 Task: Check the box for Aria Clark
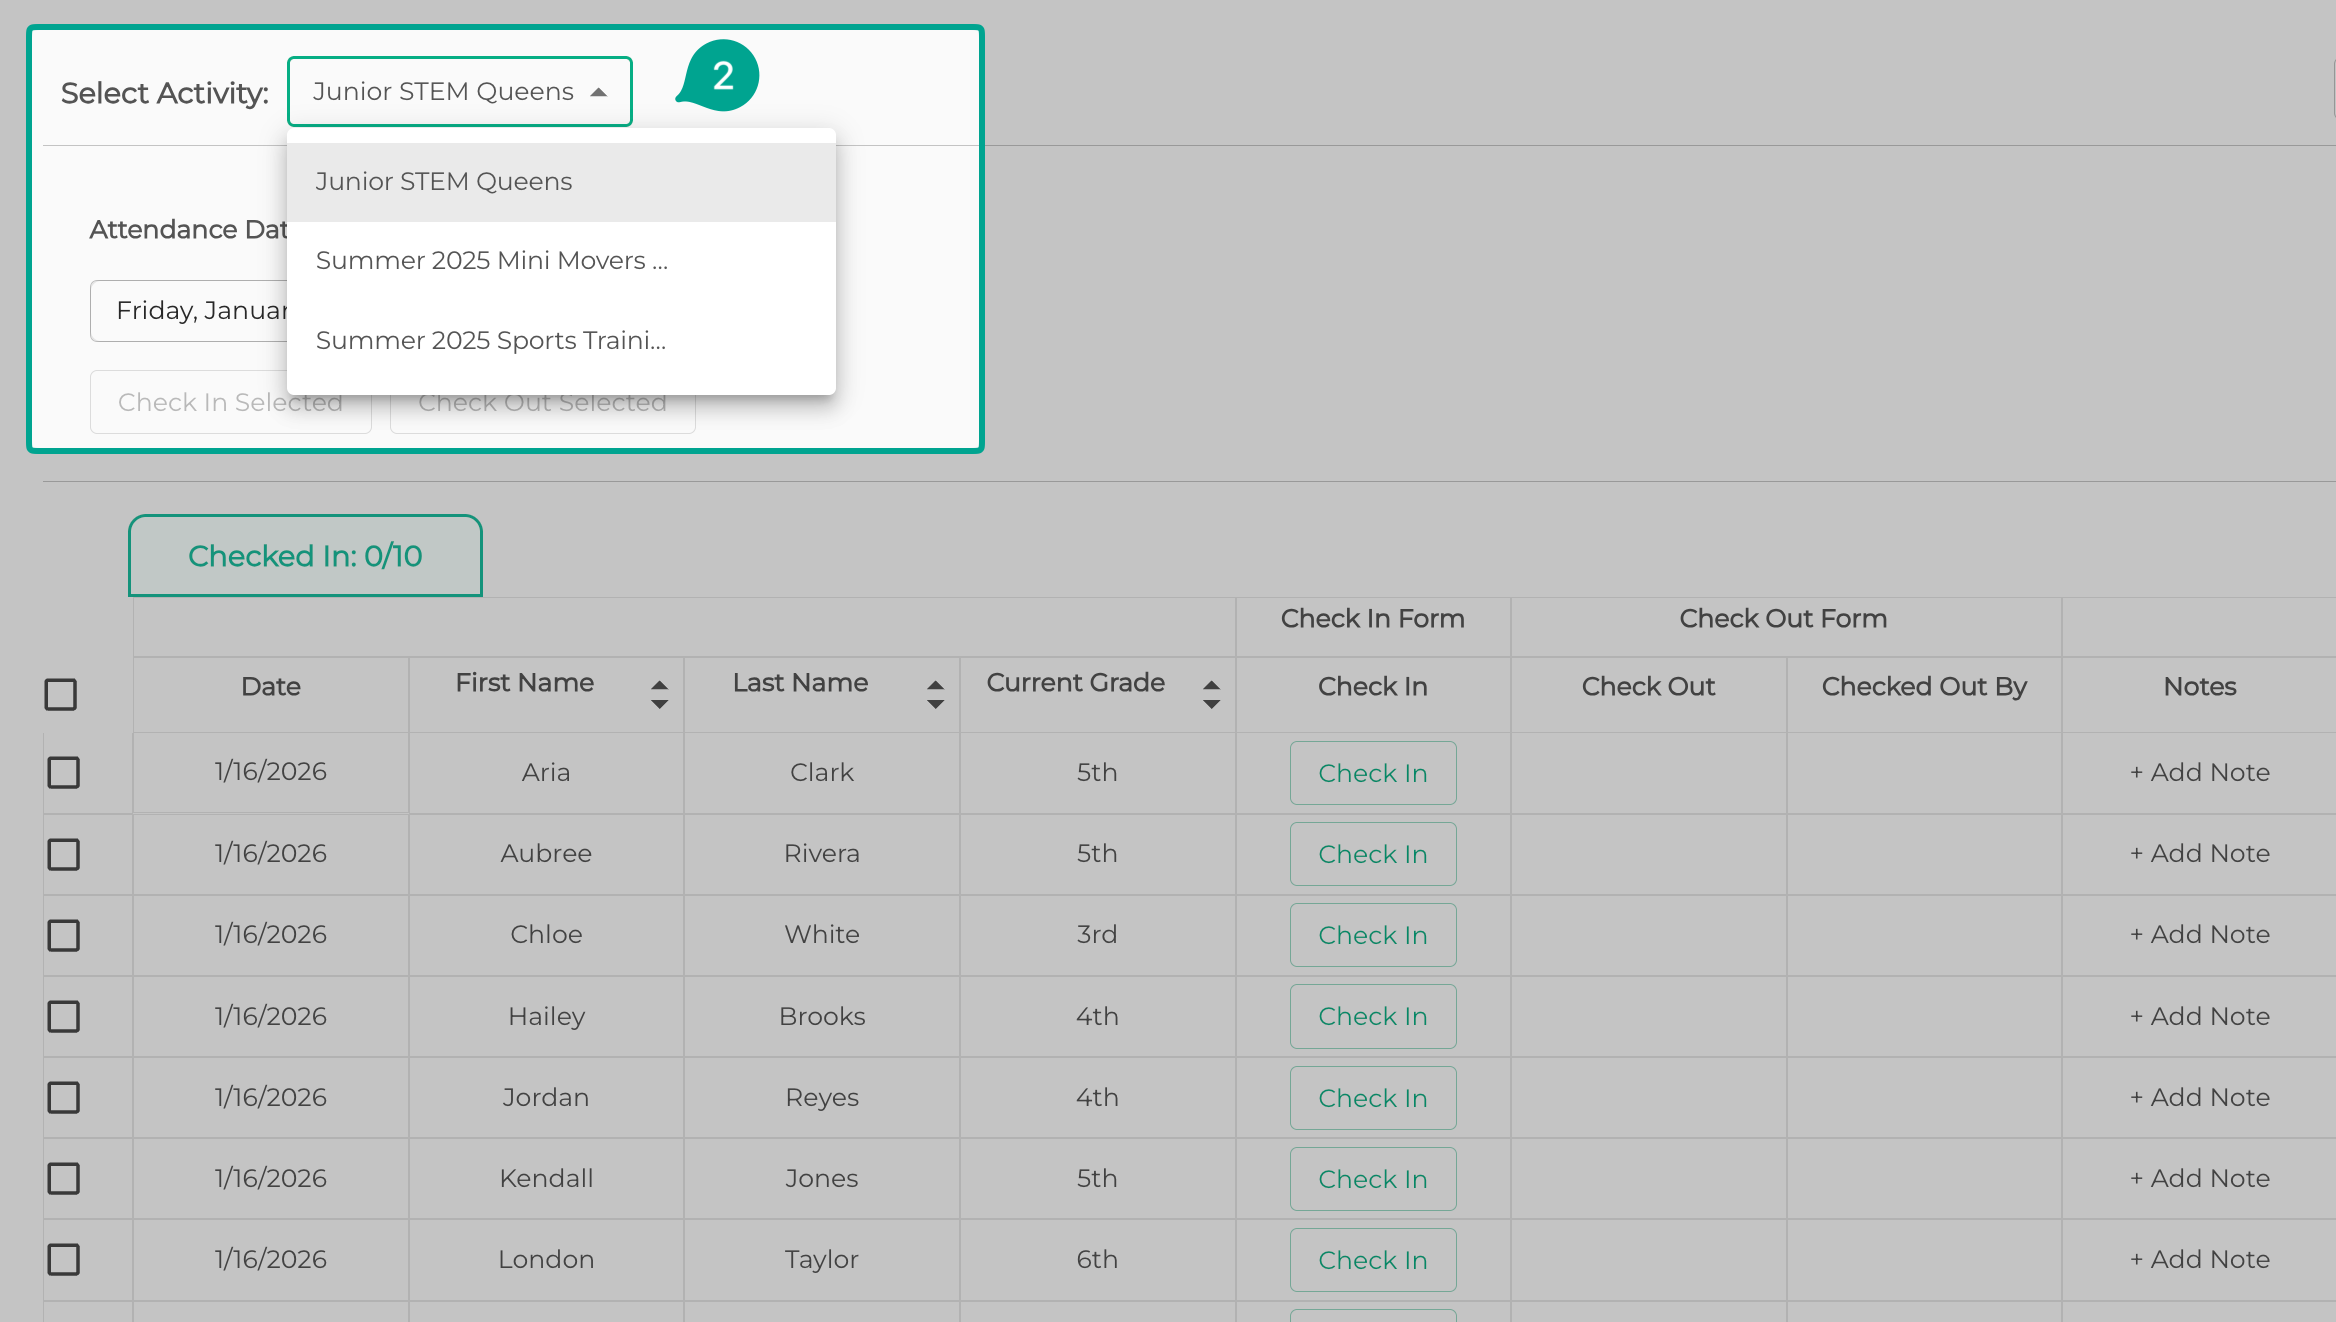[64, 772]
